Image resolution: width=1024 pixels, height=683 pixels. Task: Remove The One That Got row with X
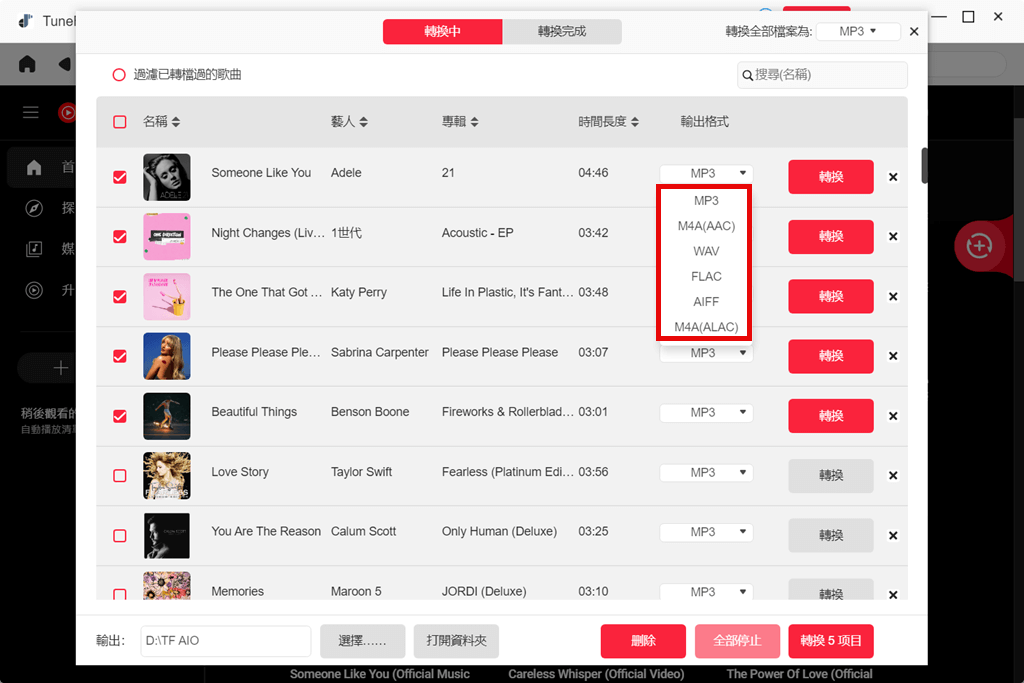(893, 296)
